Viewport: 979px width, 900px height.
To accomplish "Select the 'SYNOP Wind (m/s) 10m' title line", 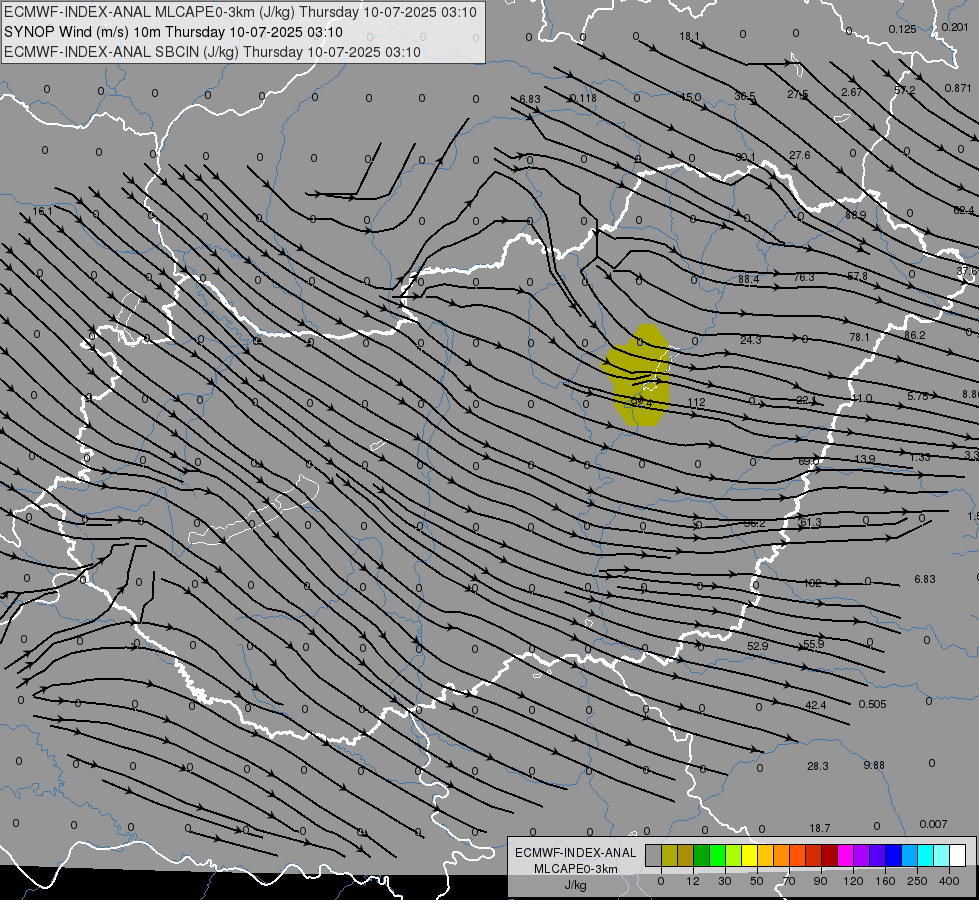I will click(x=175, y=32).
